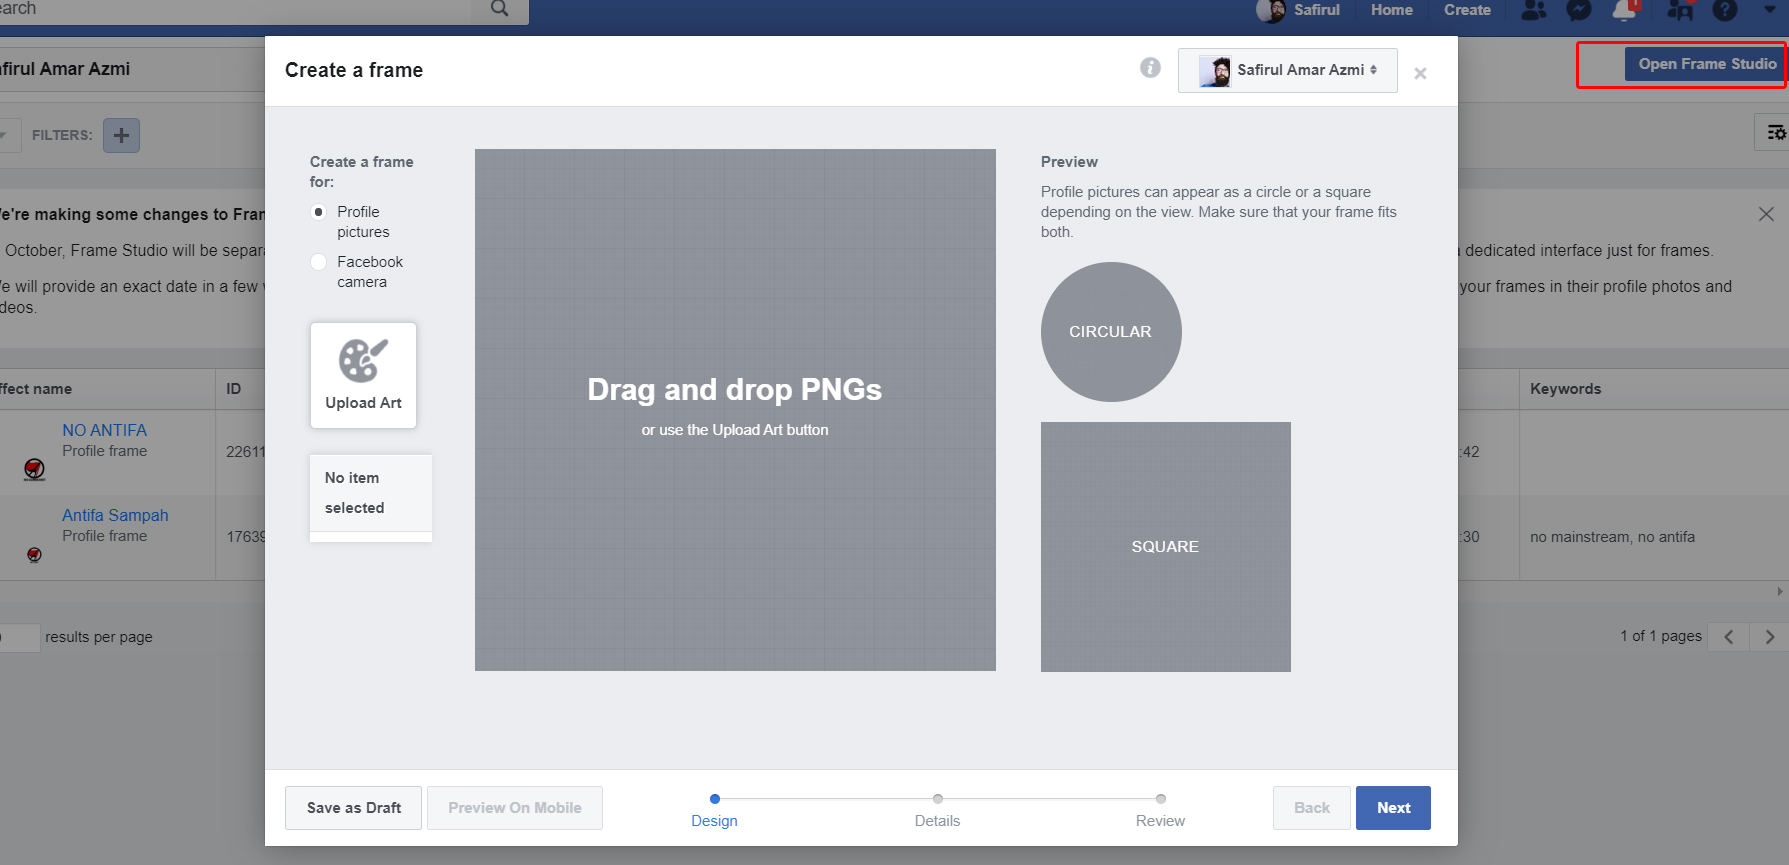Click the search input field
Screen dimensions: 1789x865
point(235,10)
